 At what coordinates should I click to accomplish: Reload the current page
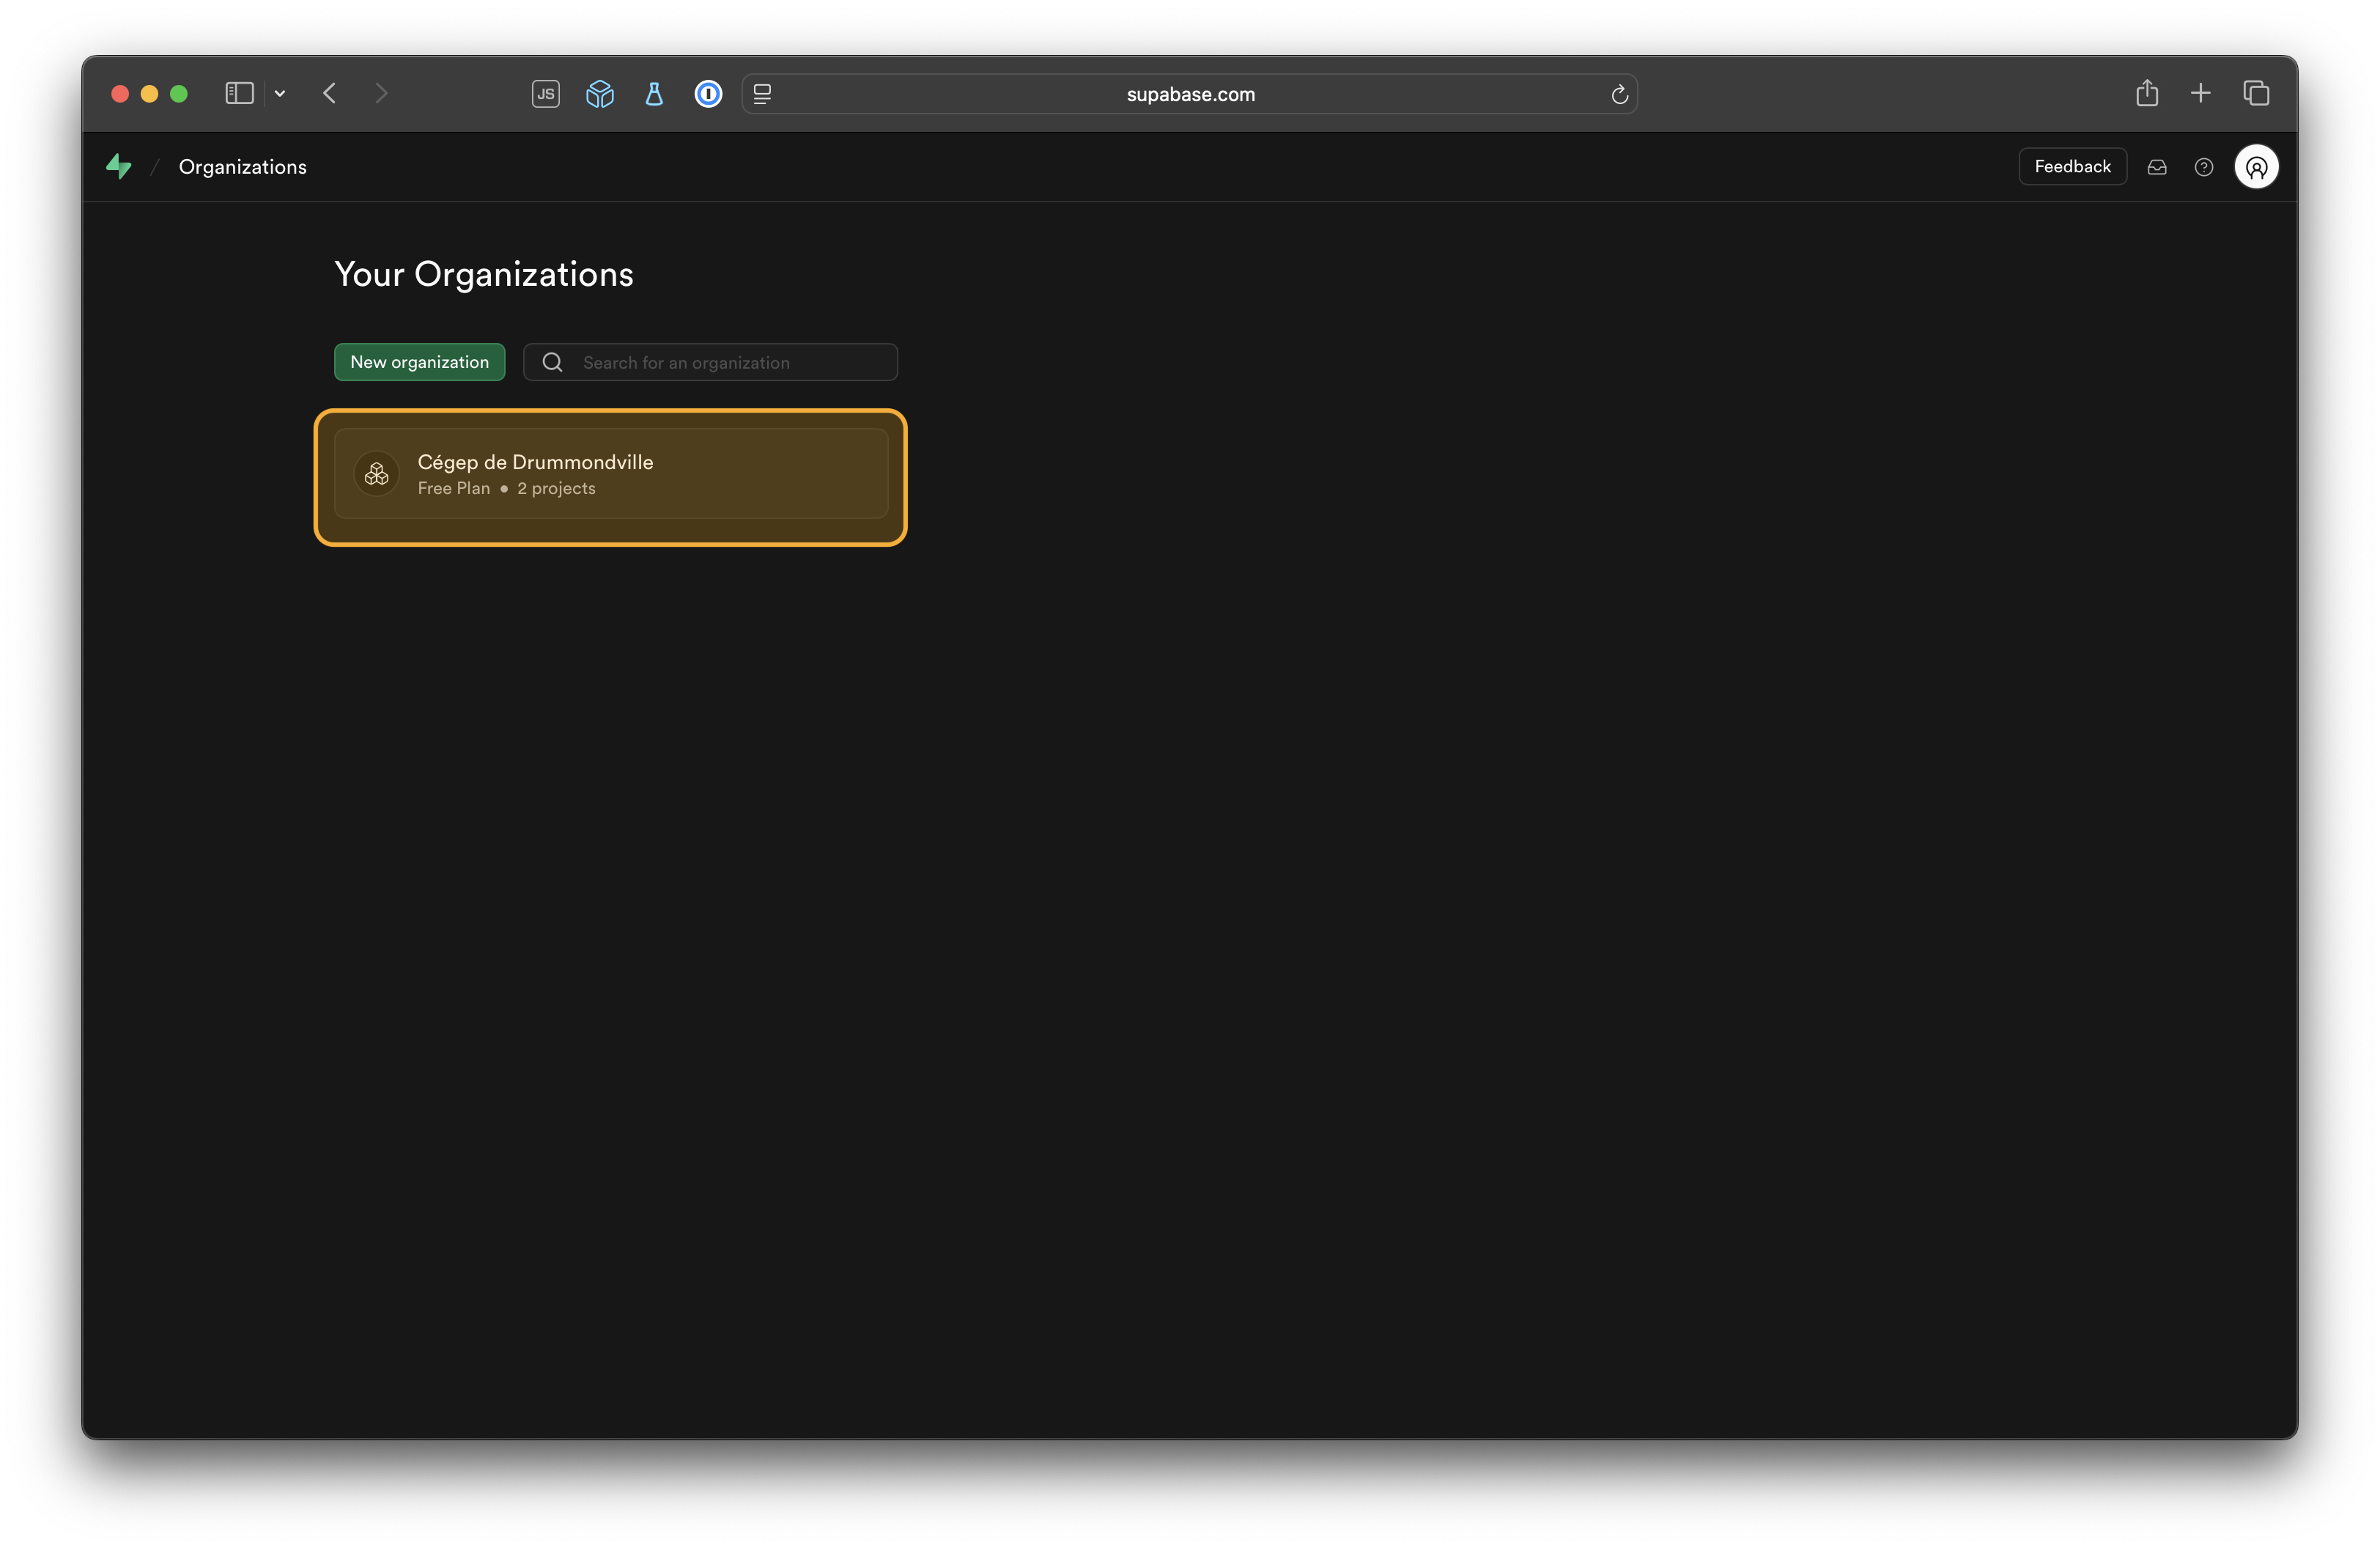pos(1620,94)
